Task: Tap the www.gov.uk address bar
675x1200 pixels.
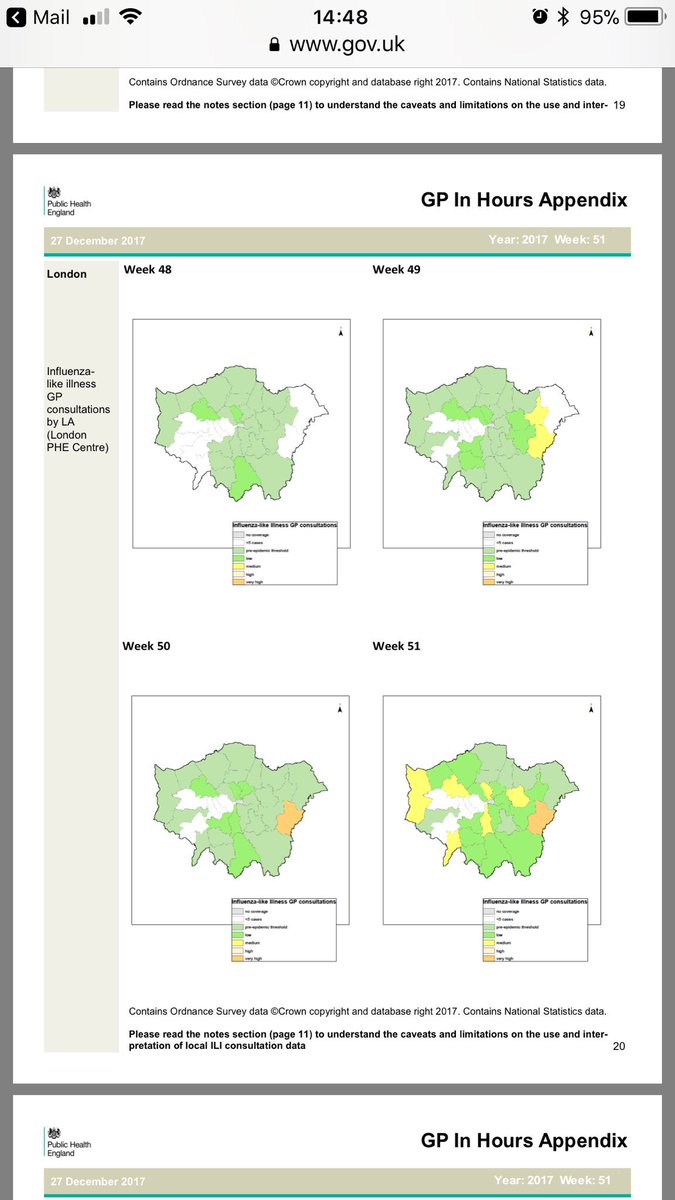Action: 337,45
